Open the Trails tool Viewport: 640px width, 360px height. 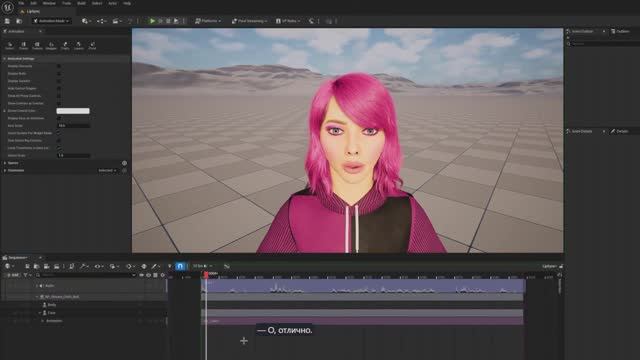pos(65,45)
